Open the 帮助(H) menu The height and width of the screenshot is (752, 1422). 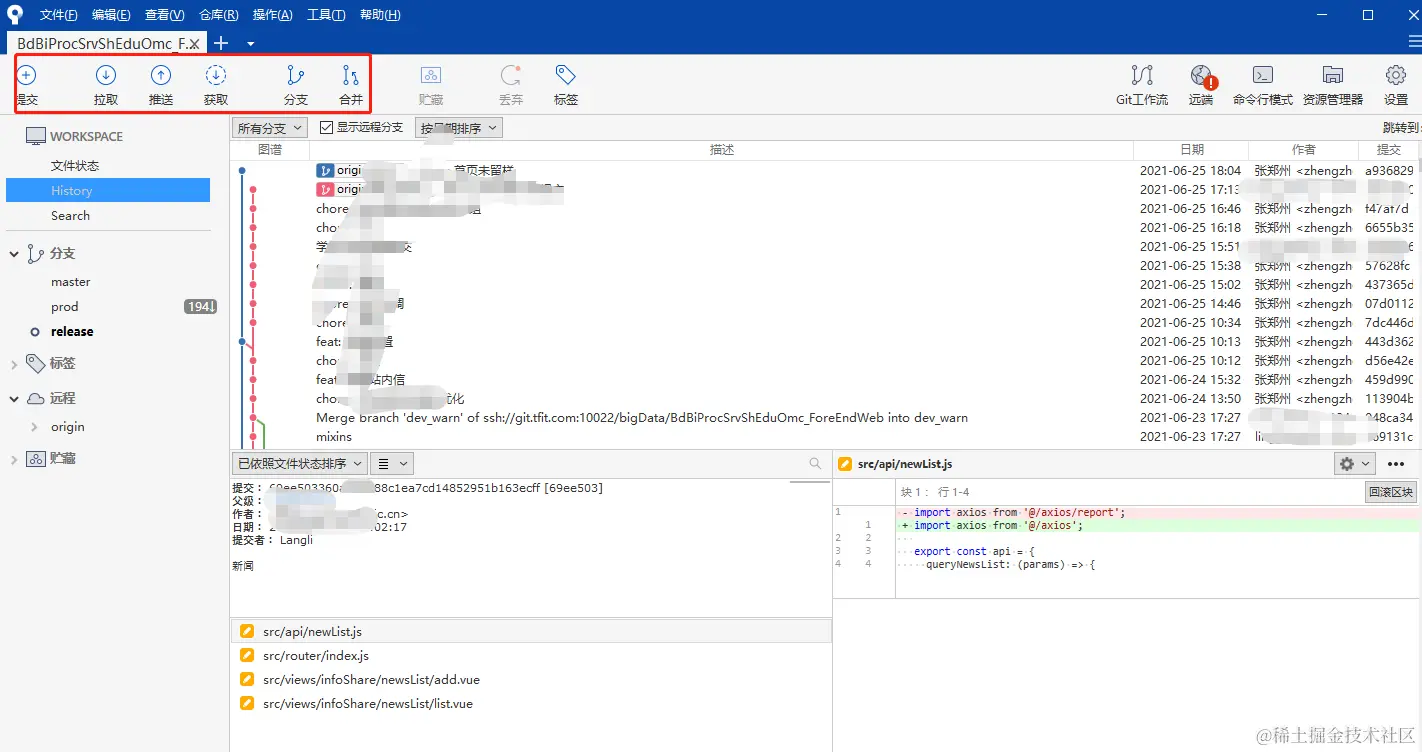(380, 15)
